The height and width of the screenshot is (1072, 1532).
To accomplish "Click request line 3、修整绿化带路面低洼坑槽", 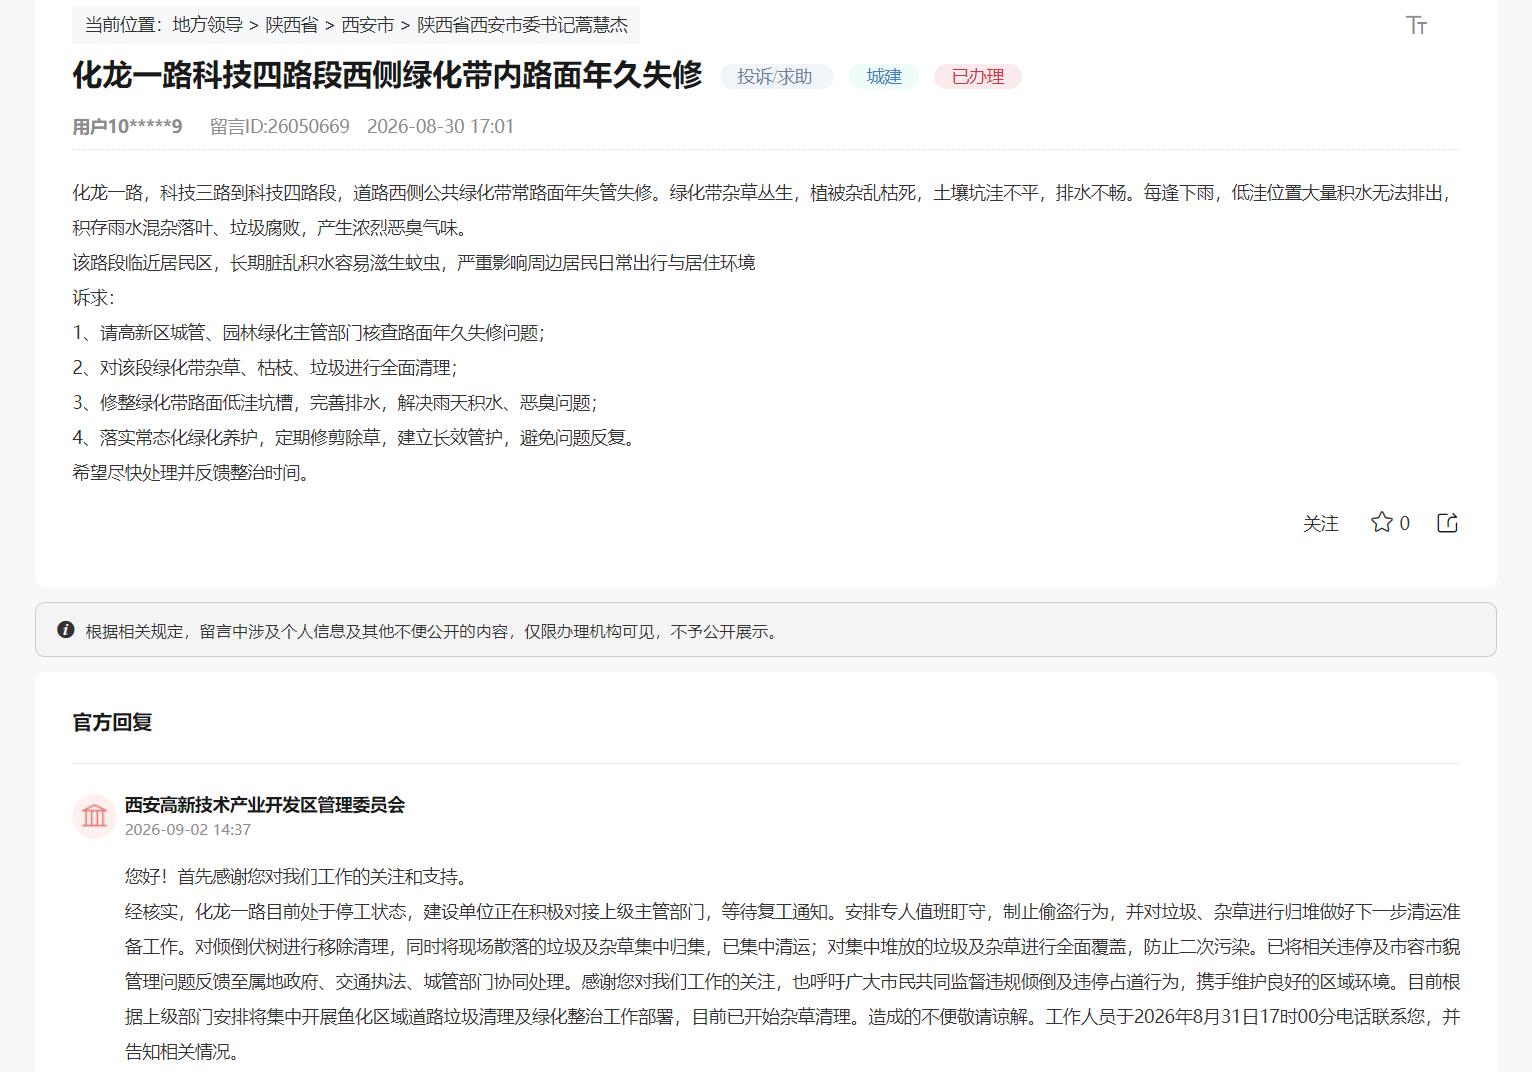I will tap(335, 402).
